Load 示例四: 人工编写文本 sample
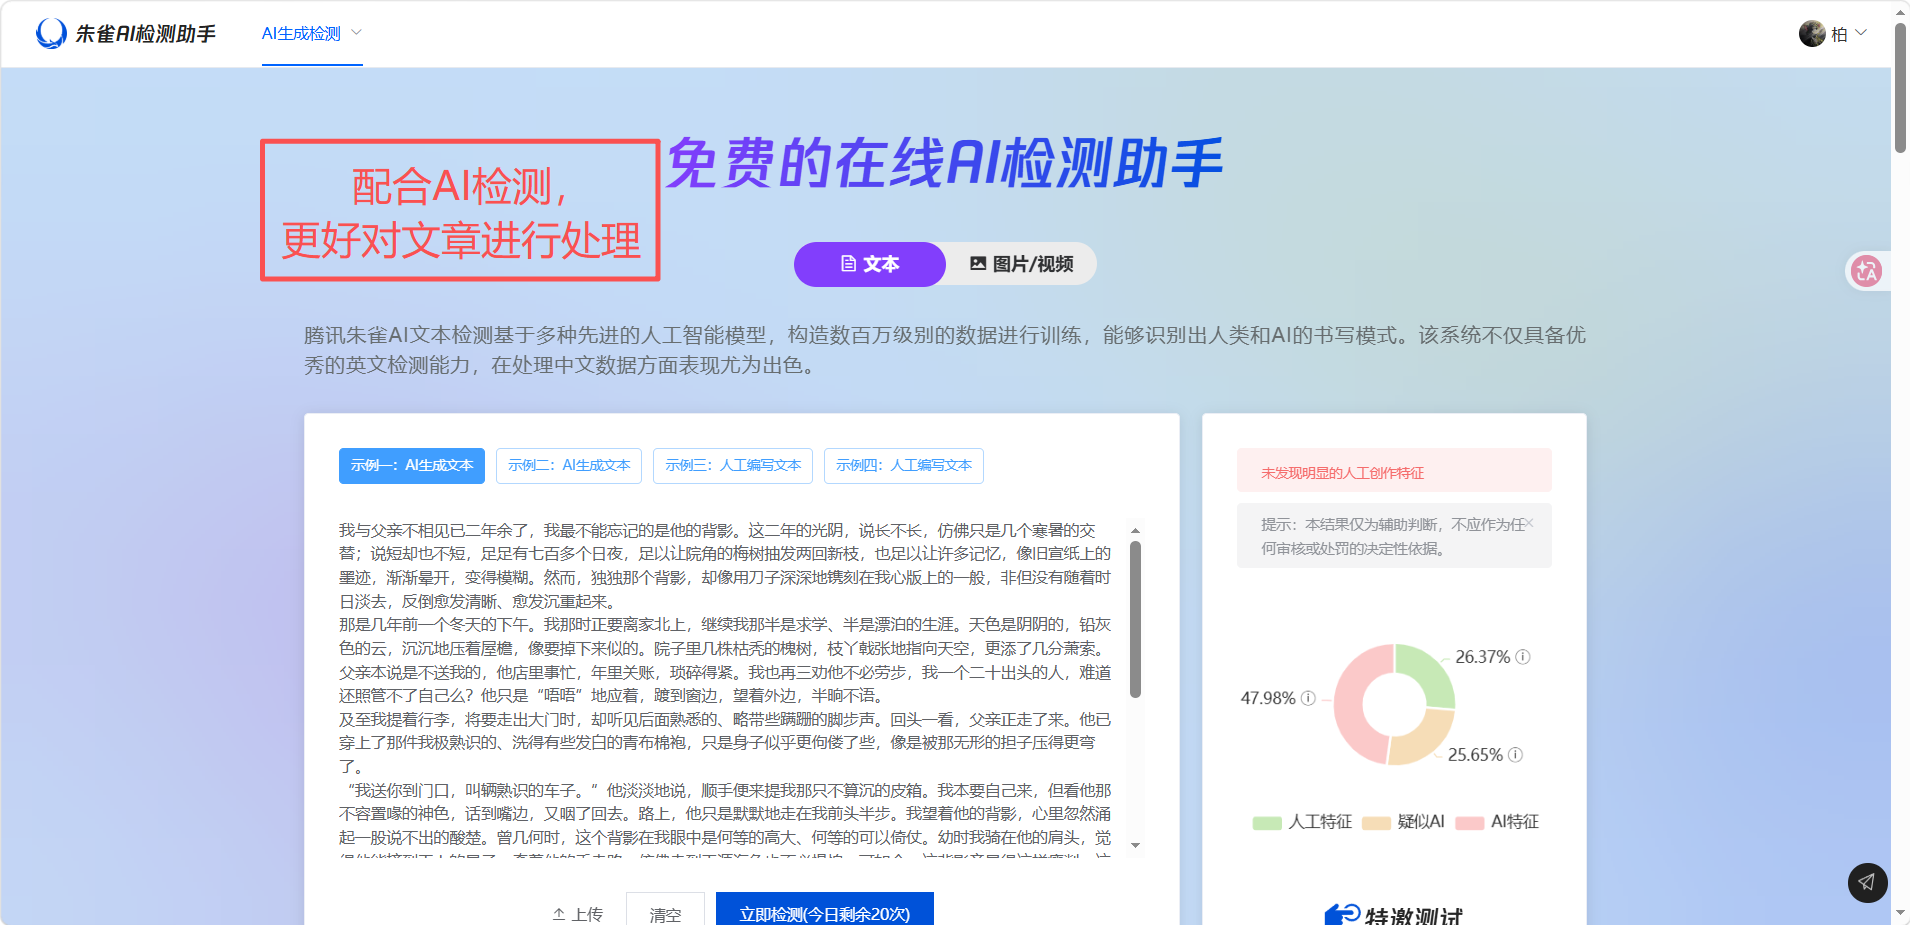 pyautogui.click(x=904, y=466)
